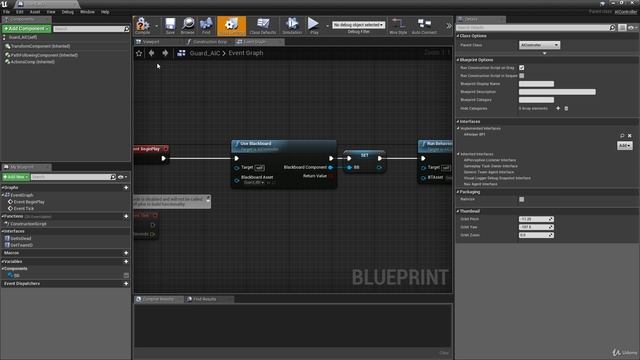Viewport: 640px width, 360px height.
Task: Save the blueprint using the Save icon
Action: tap(170, 25)
